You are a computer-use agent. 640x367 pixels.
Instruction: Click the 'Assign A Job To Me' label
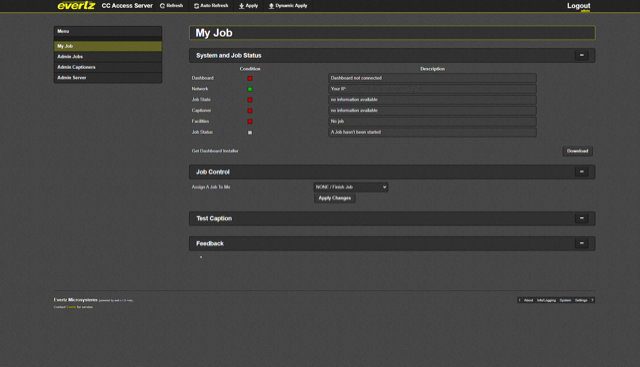point(211,187)
